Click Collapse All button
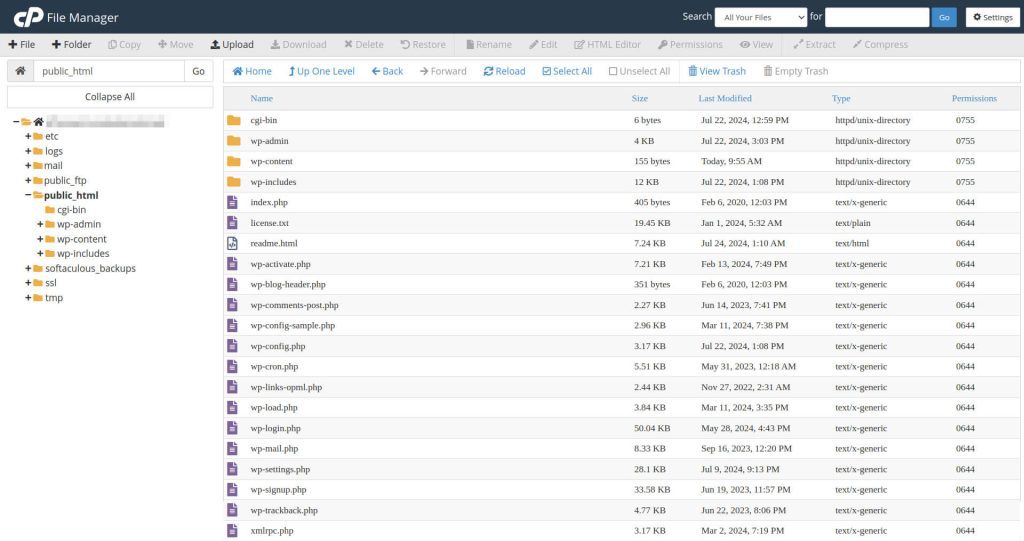The height and width of the screenshot is (541, 1024). click(x=110, y=97)
